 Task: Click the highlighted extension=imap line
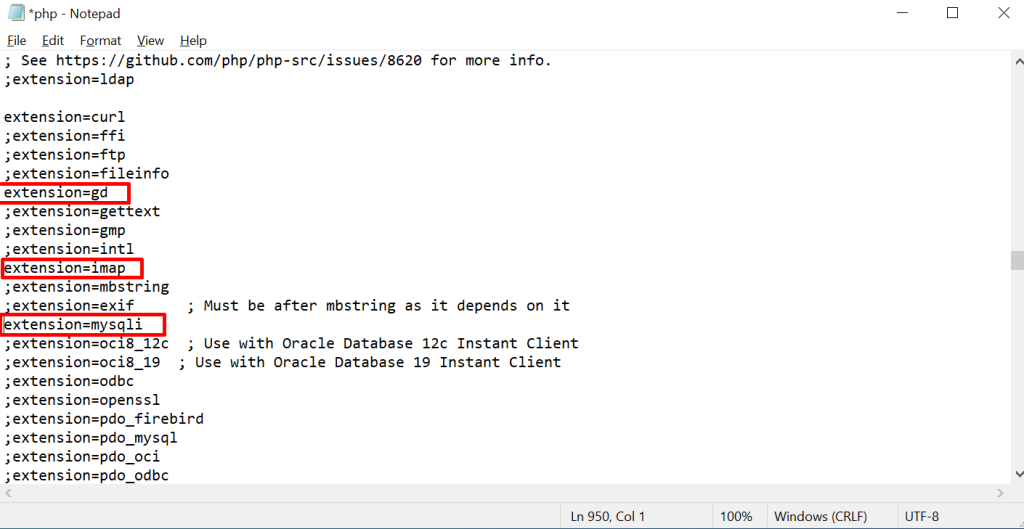coord(65,268)
